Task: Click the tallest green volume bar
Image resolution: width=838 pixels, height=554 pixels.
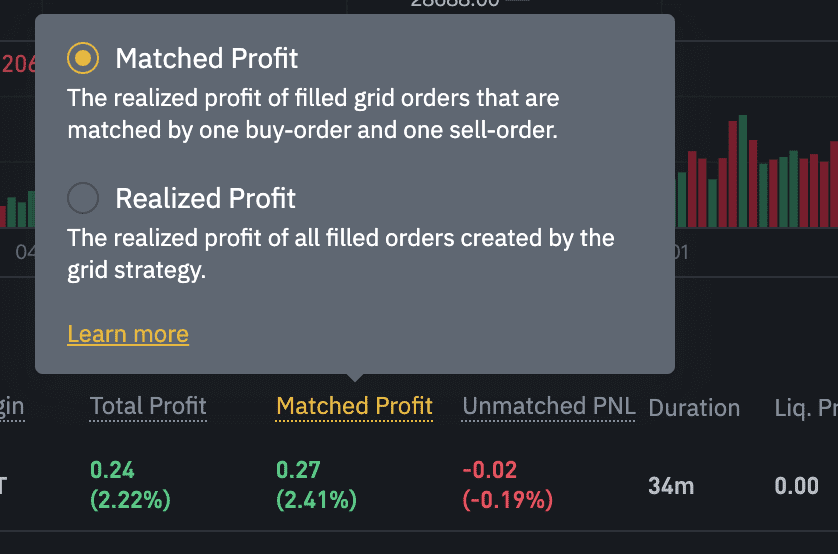Action: coord(743,171)
